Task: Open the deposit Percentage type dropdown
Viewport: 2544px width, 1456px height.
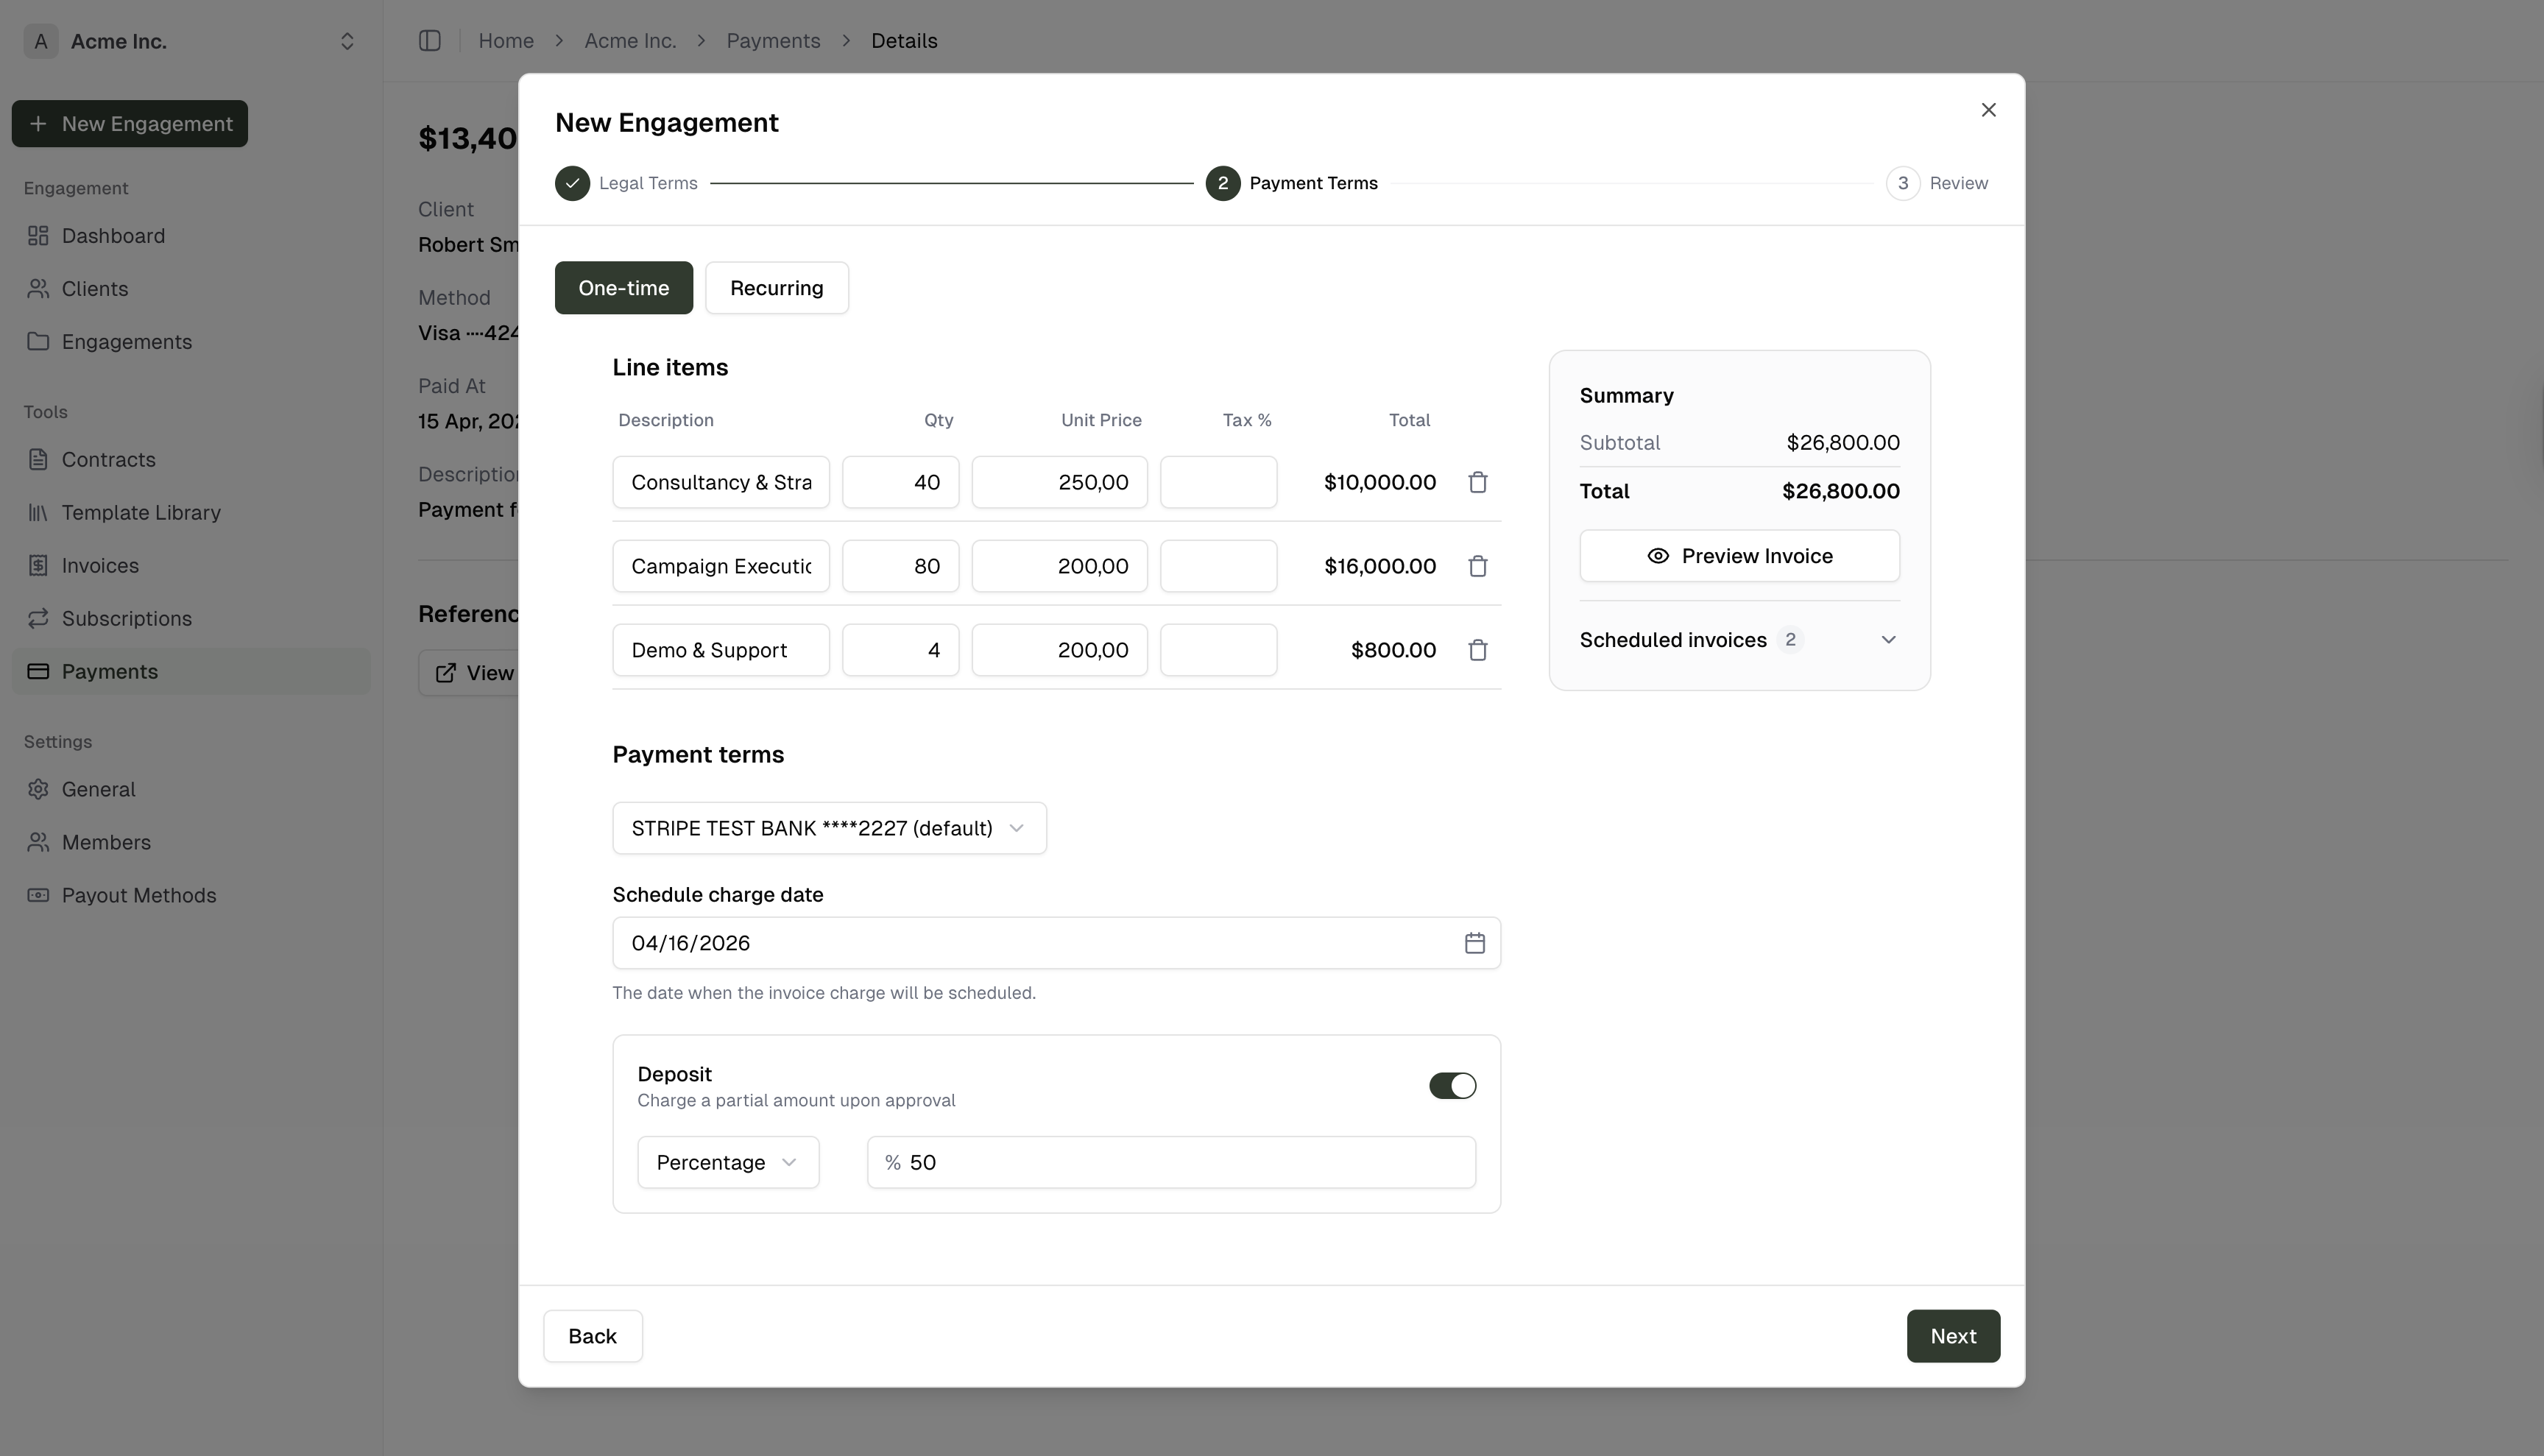Action: coord(727,1161)
